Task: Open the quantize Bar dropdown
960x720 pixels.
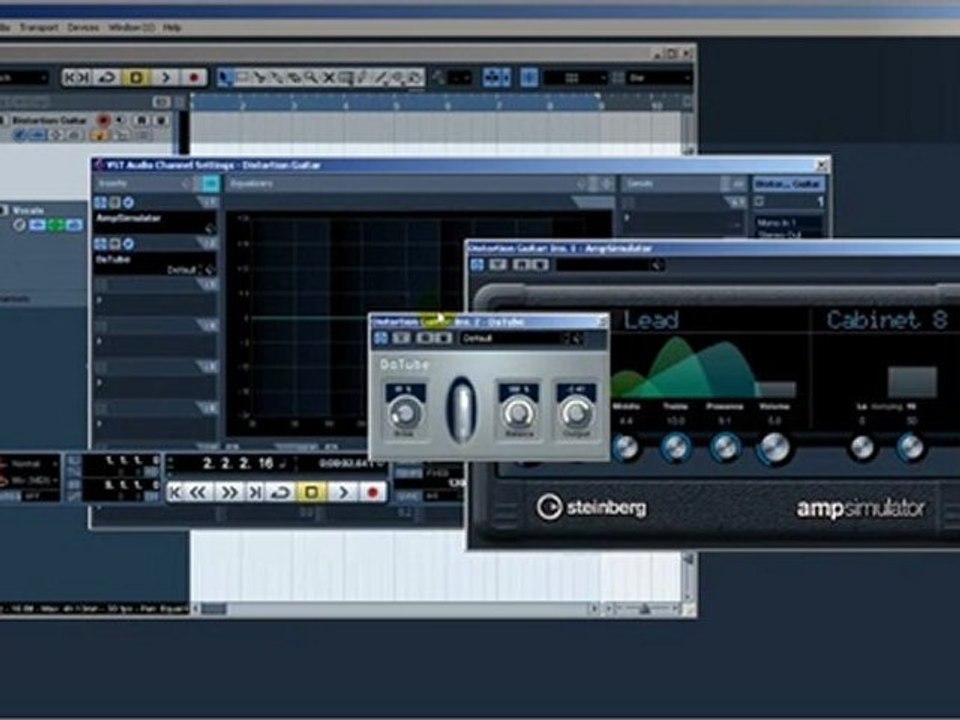Action: [659, 78]
